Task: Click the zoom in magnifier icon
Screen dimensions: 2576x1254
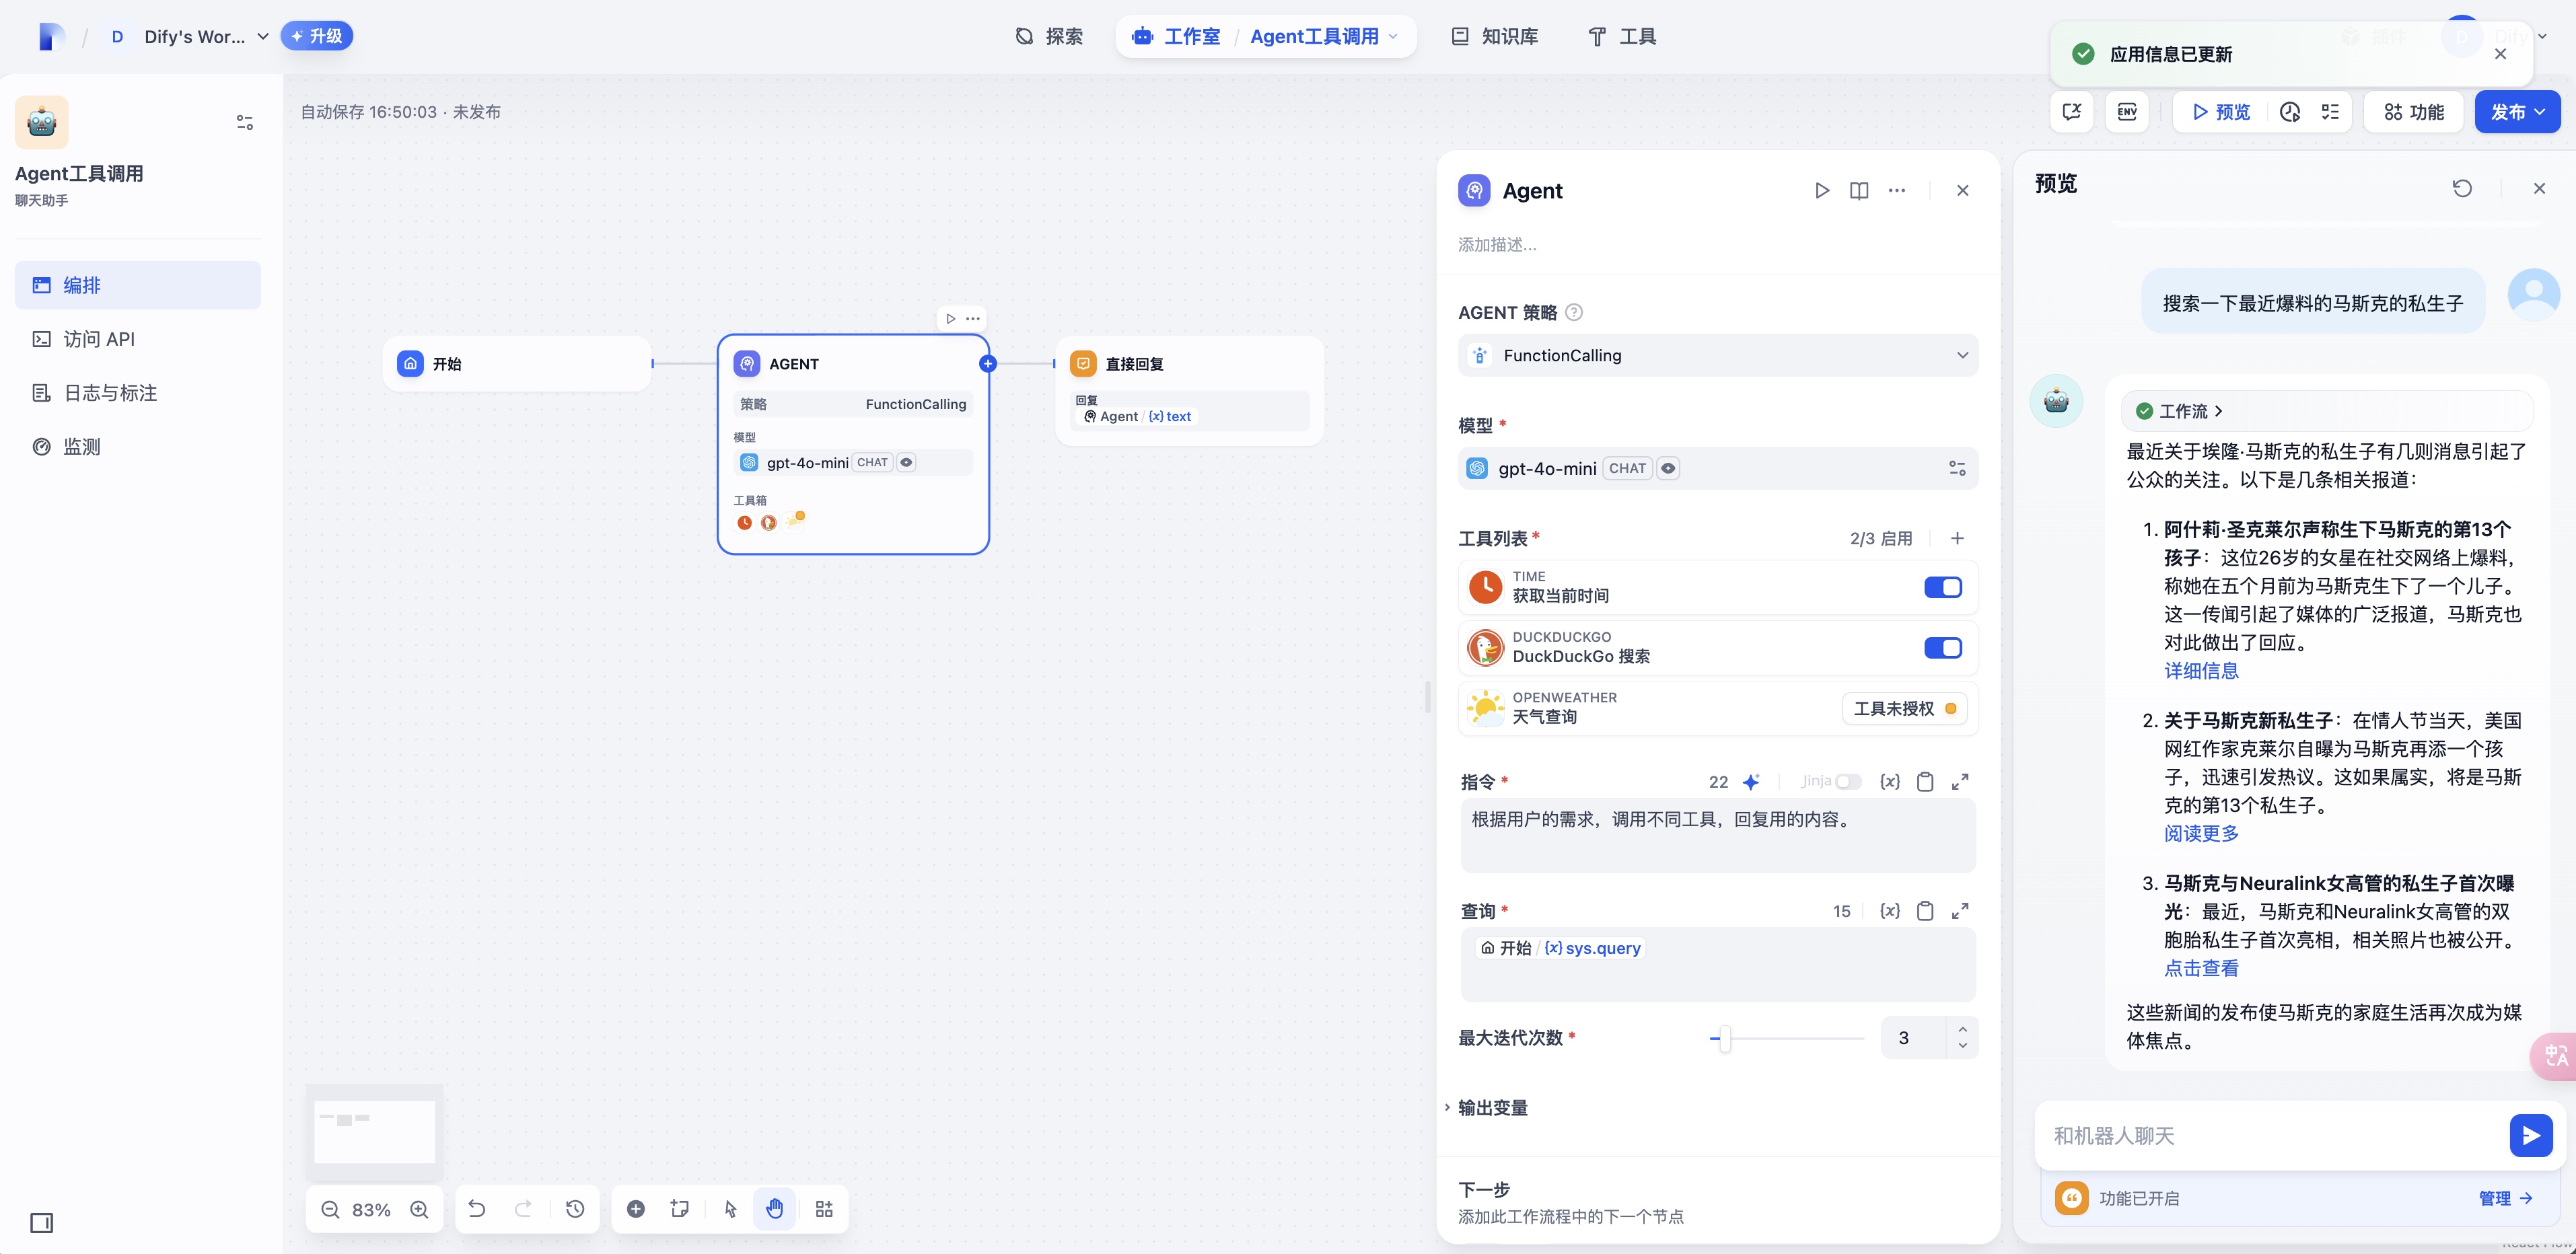Action: tap(420, 1210)
